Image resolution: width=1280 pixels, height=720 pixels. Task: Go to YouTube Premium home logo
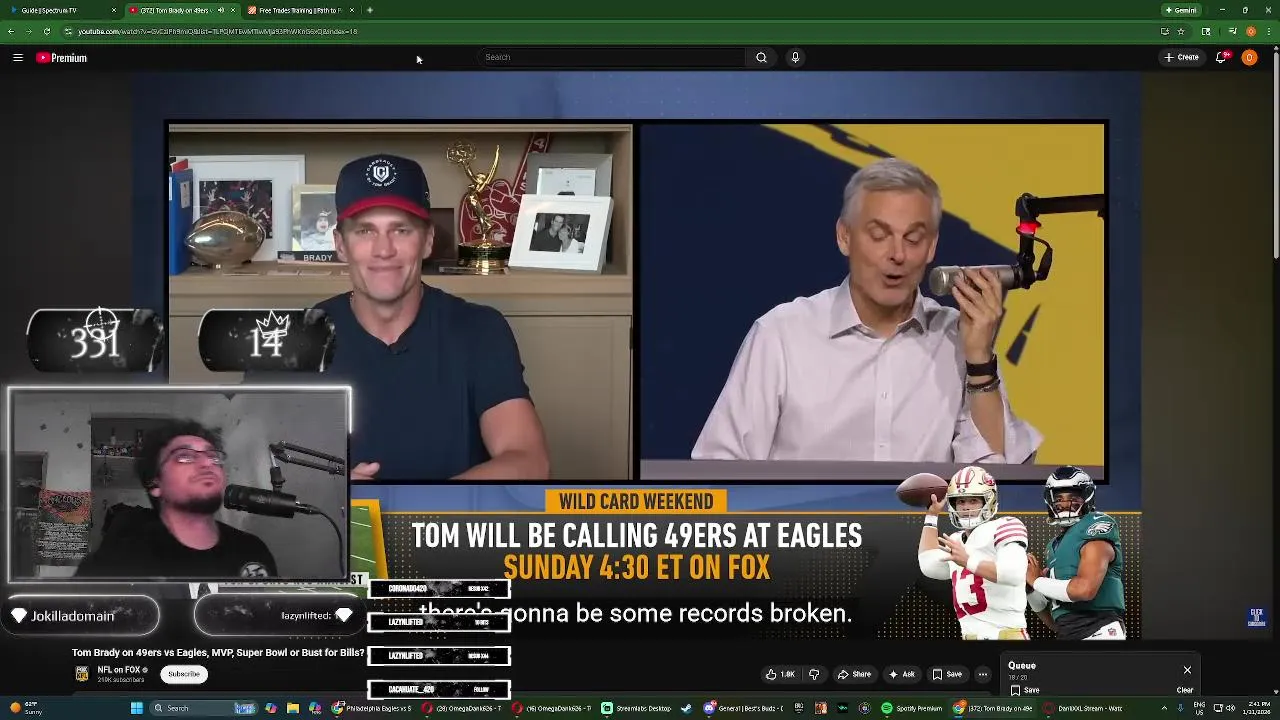[62, 58]
